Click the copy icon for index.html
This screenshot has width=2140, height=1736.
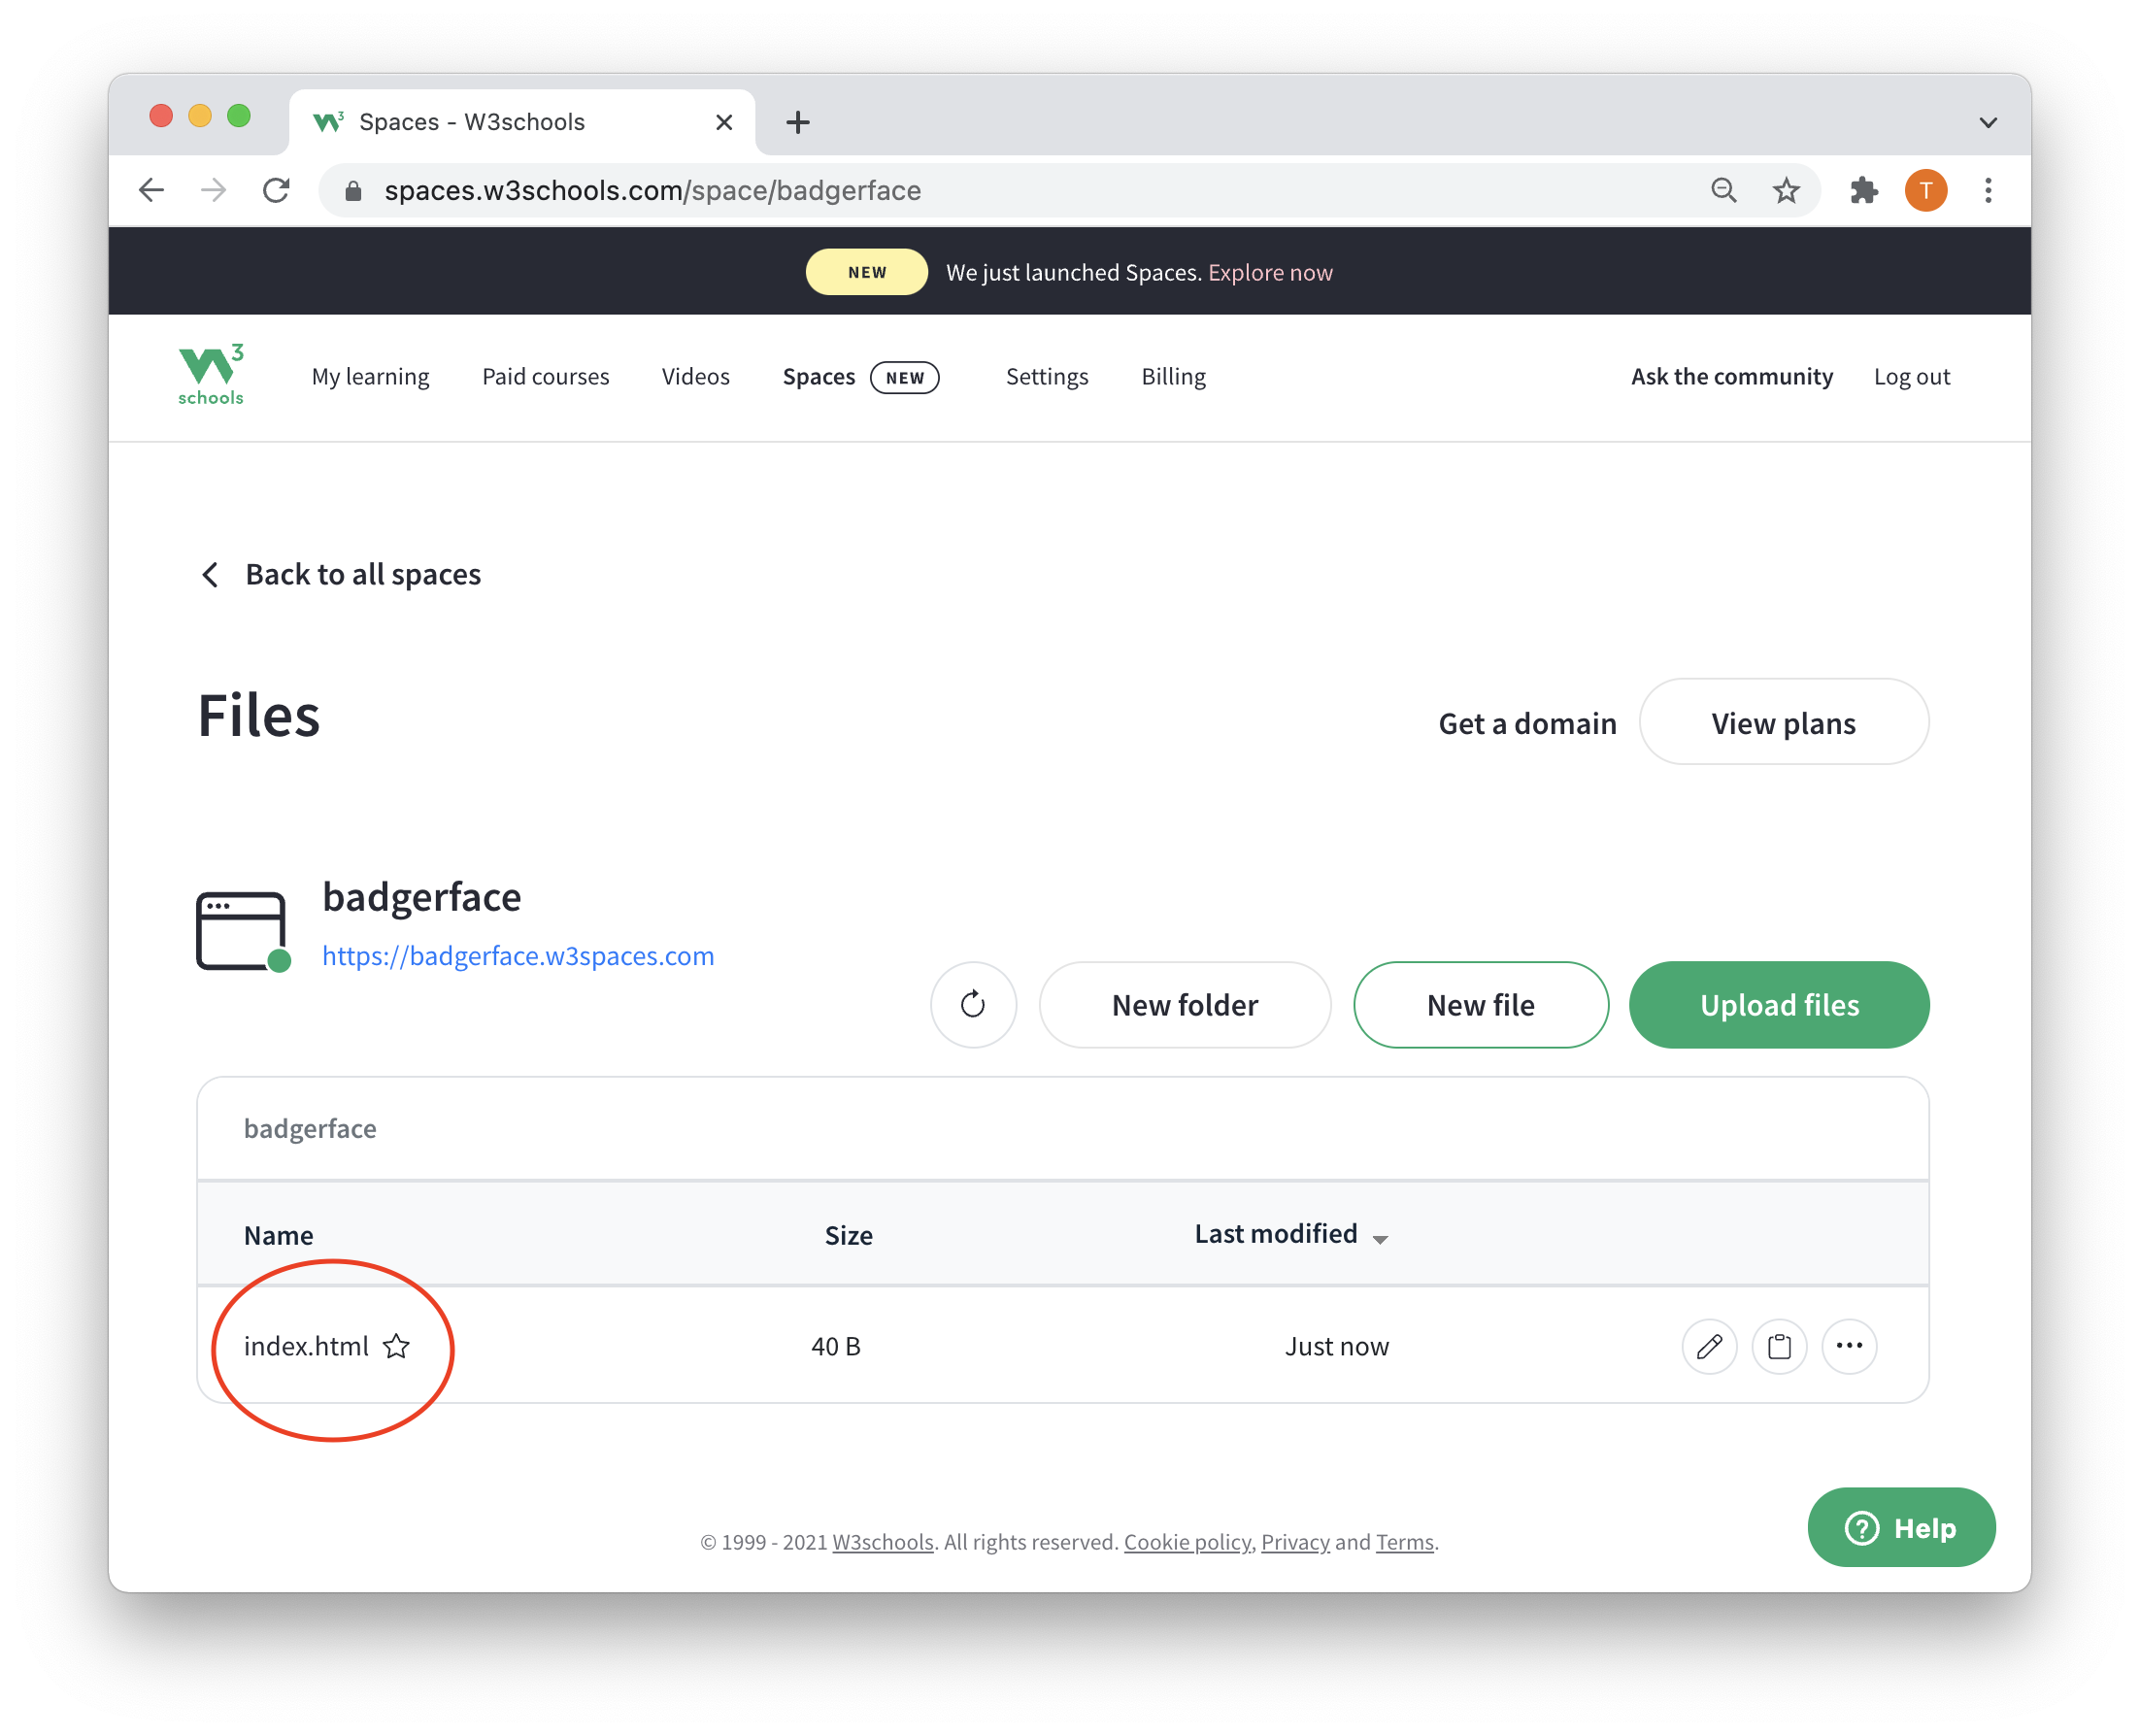1781,1345
